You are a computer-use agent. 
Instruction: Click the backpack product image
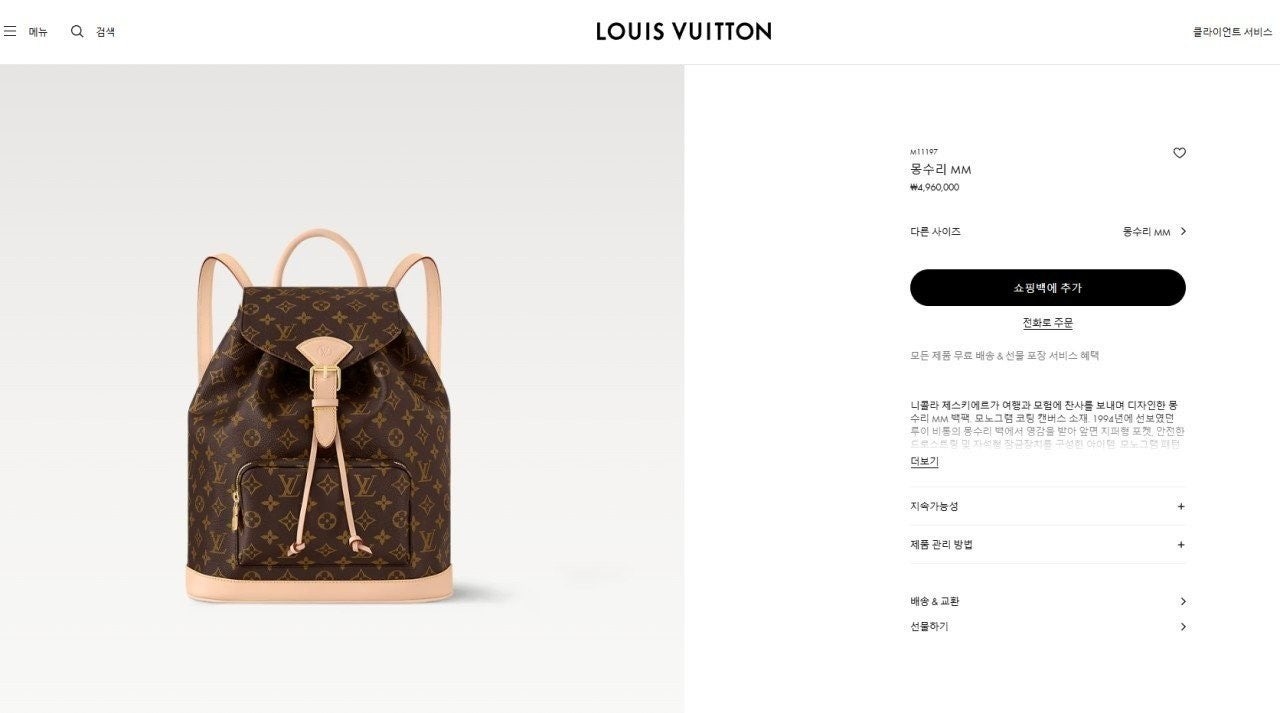(320, 416)
